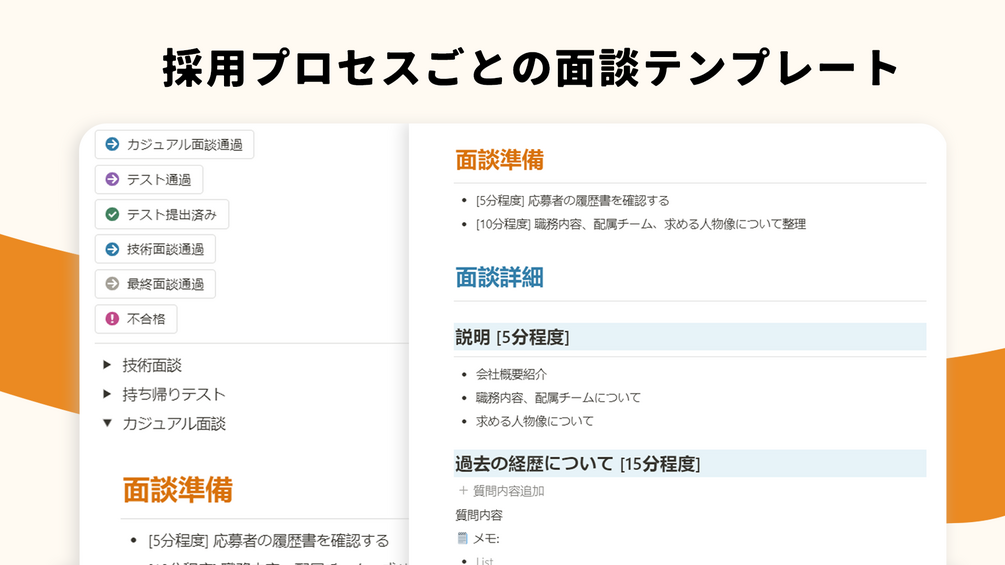The height and width of the screenshot is (565, 1005).
Task: Click the カジュアル面談通過 arrow icon
Action: tap(112, 144)
